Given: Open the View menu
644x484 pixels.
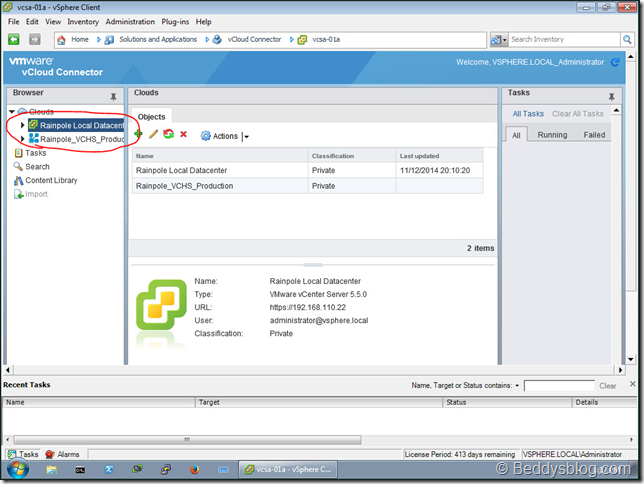Looking at the screenshot, I should pyautogui.click(x=53, y=22).
